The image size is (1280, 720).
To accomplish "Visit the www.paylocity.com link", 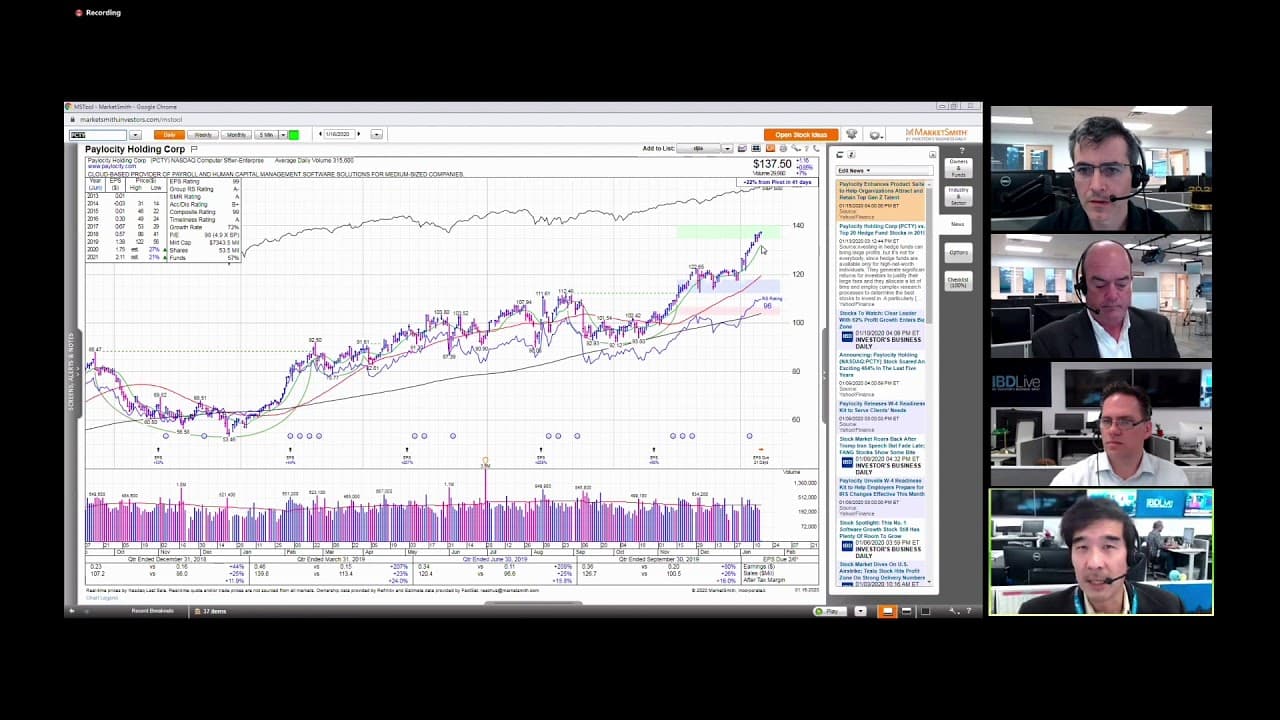I will pyautogui.click(x=111, y=166).
